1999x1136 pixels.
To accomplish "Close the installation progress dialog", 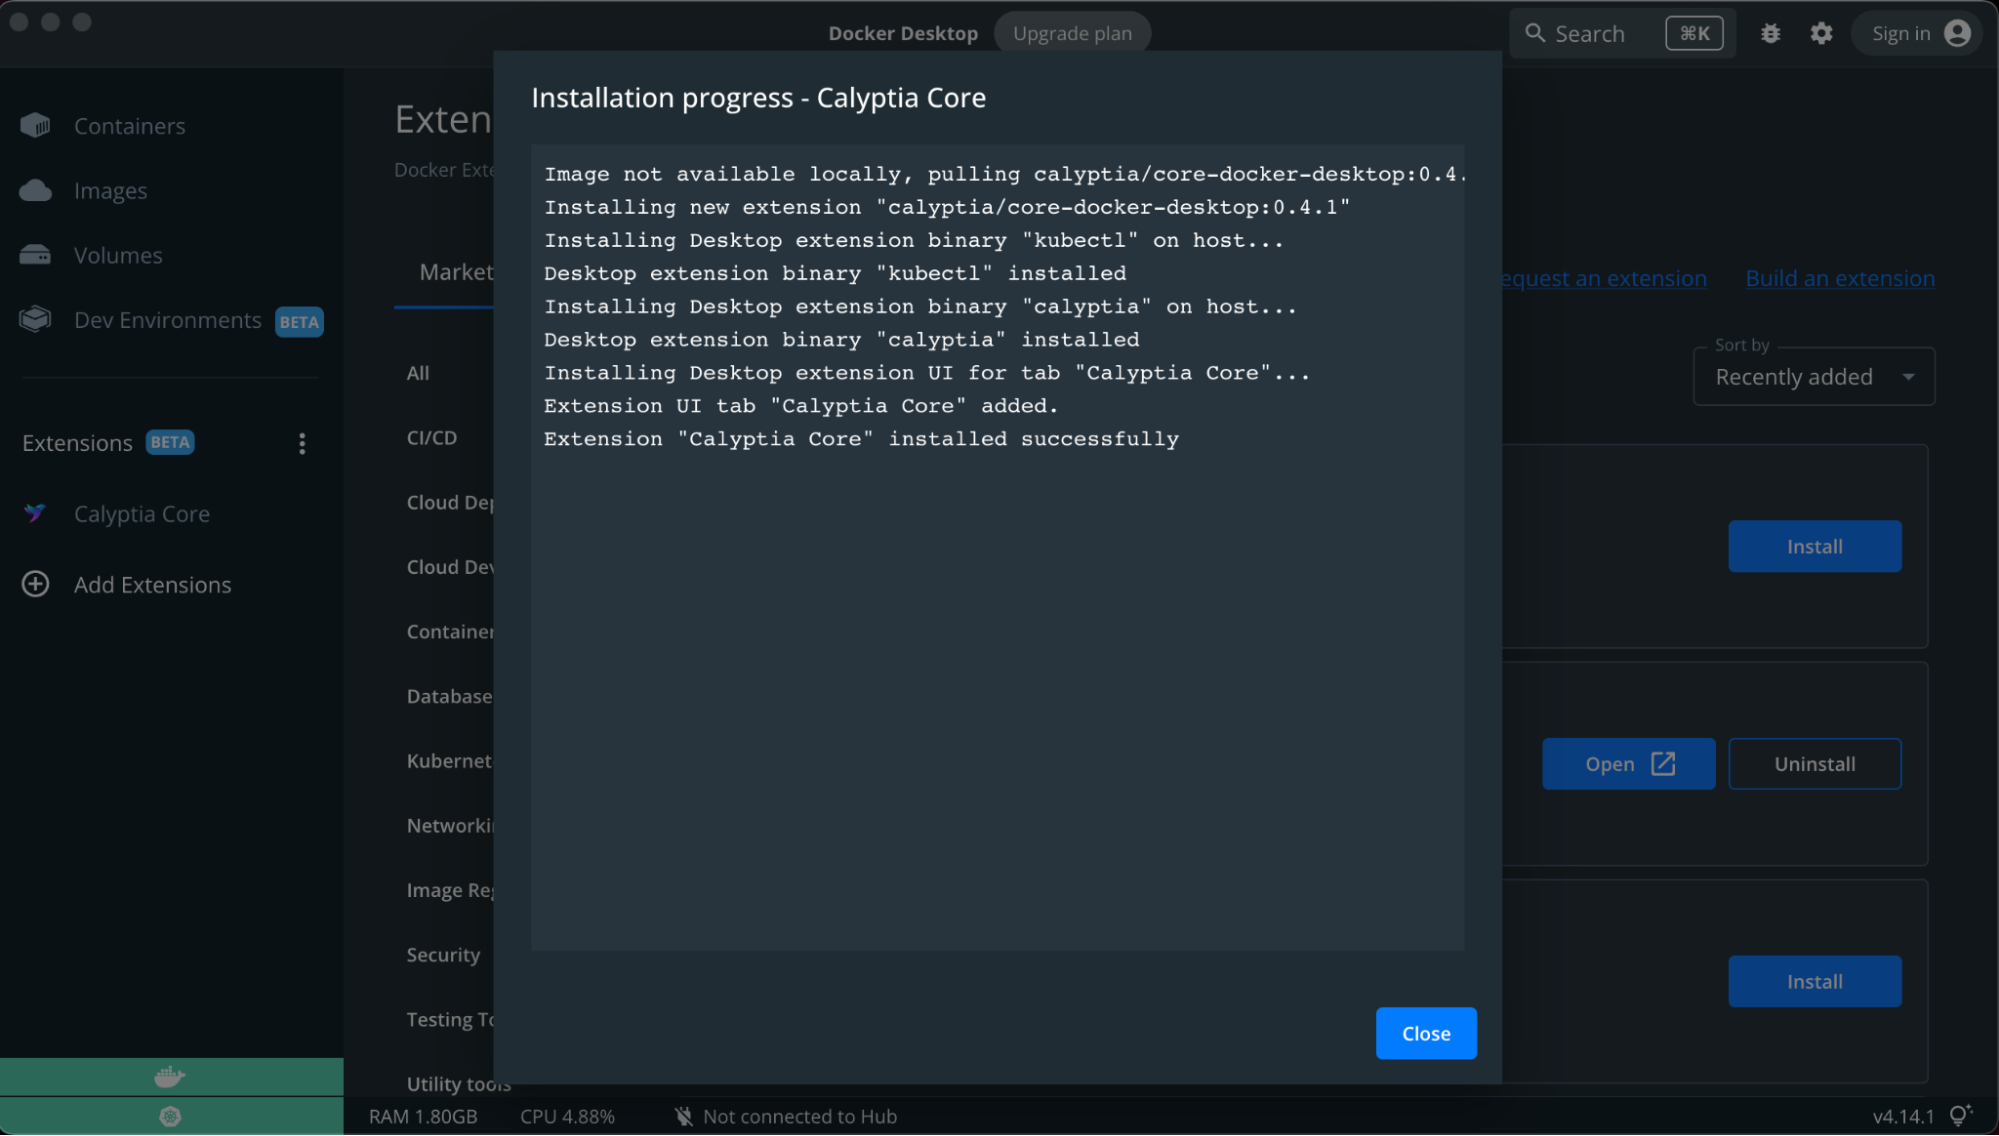I will (1425, 1033).
